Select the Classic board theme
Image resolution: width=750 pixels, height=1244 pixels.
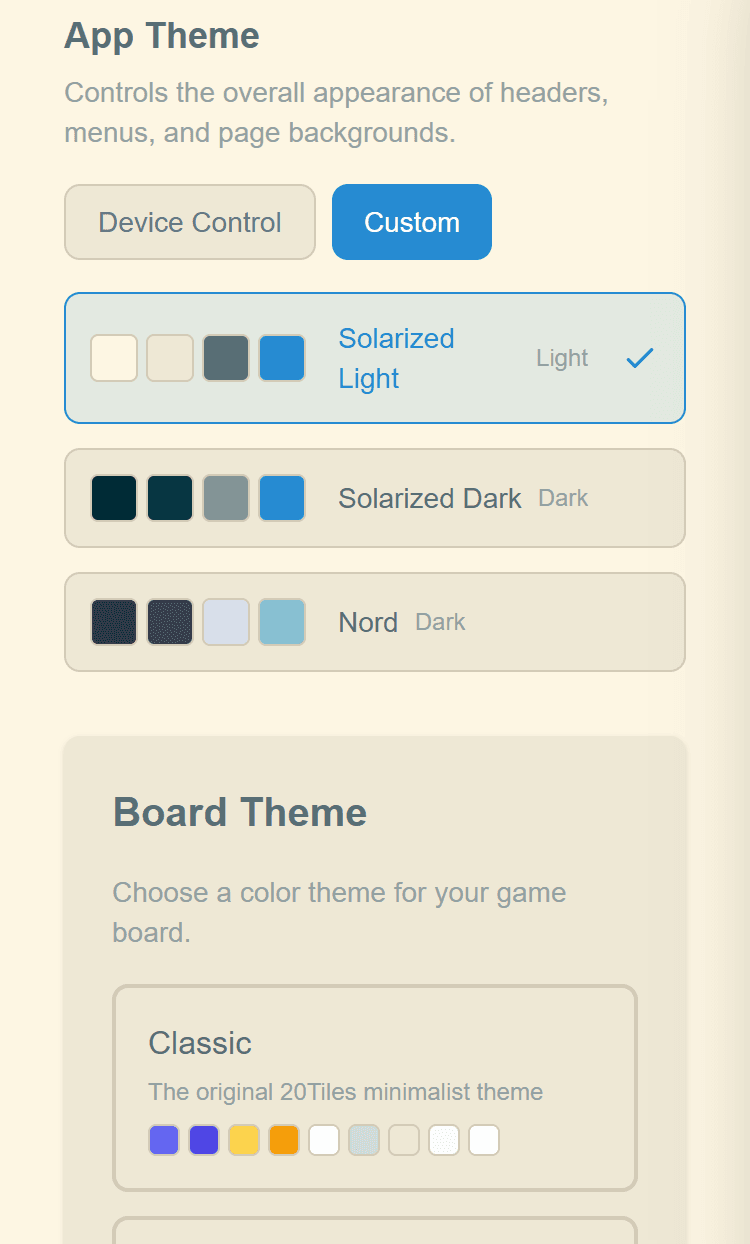click(x=375, y=1088)
